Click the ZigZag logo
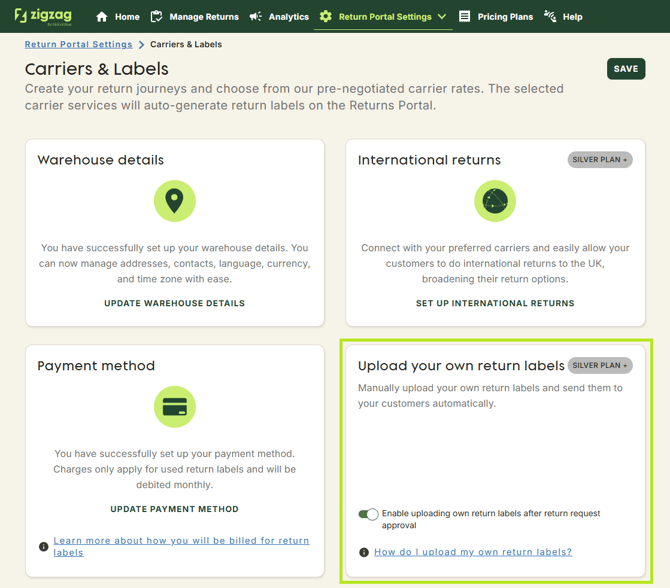Image resolution: width=670 pixels, height=588 pixels. pos(45,16)
